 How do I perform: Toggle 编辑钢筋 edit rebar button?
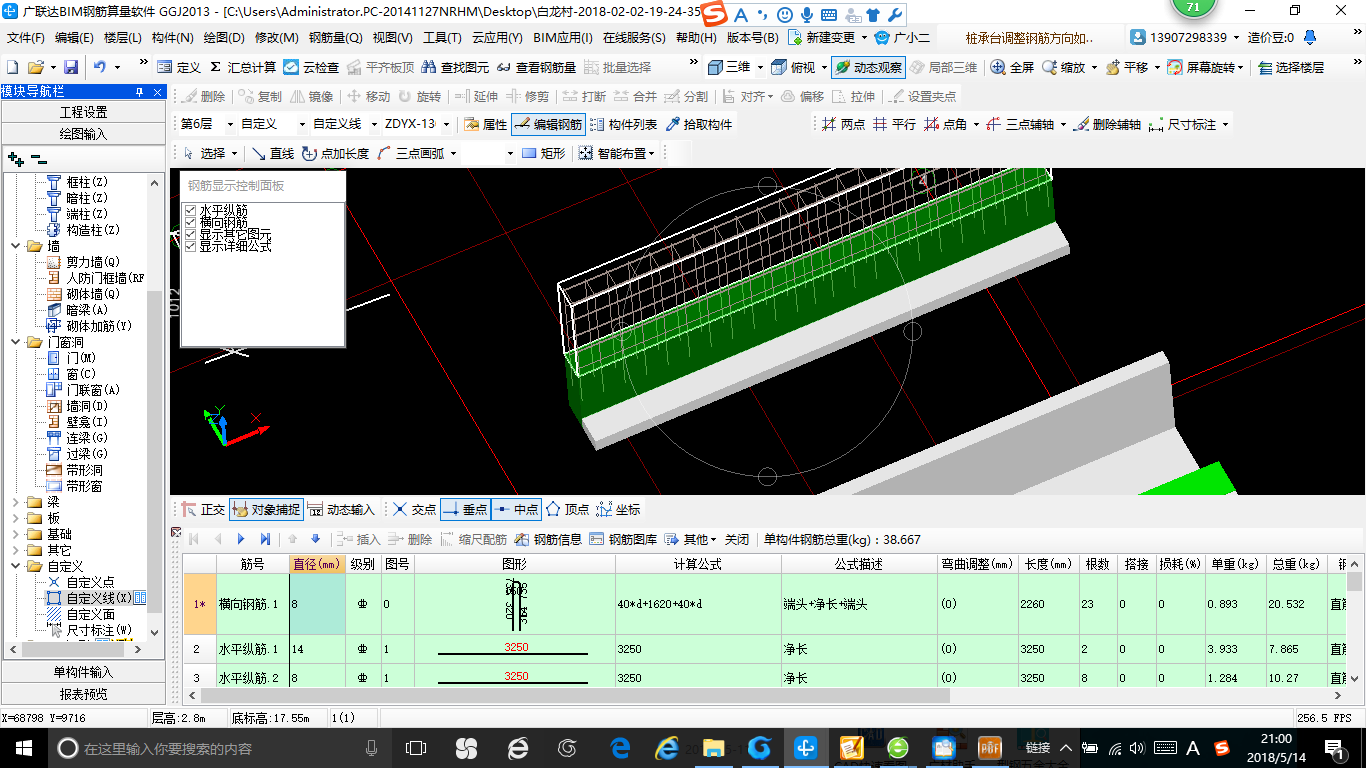click(547, 124)
